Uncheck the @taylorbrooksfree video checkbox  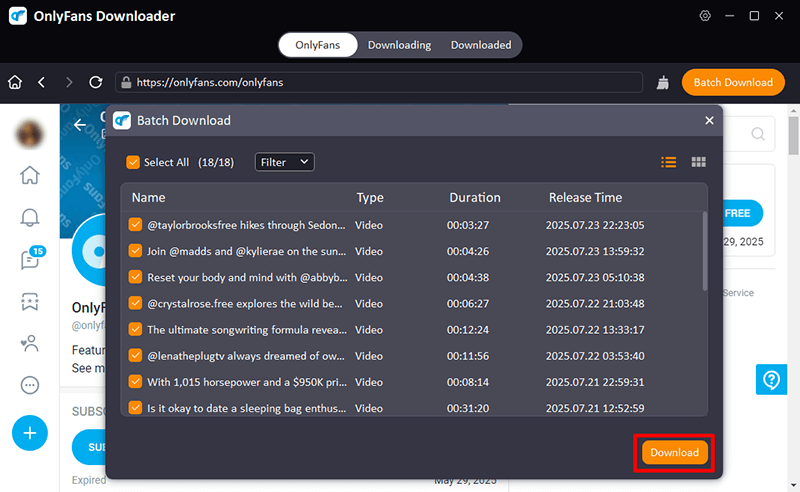[135, 225]
